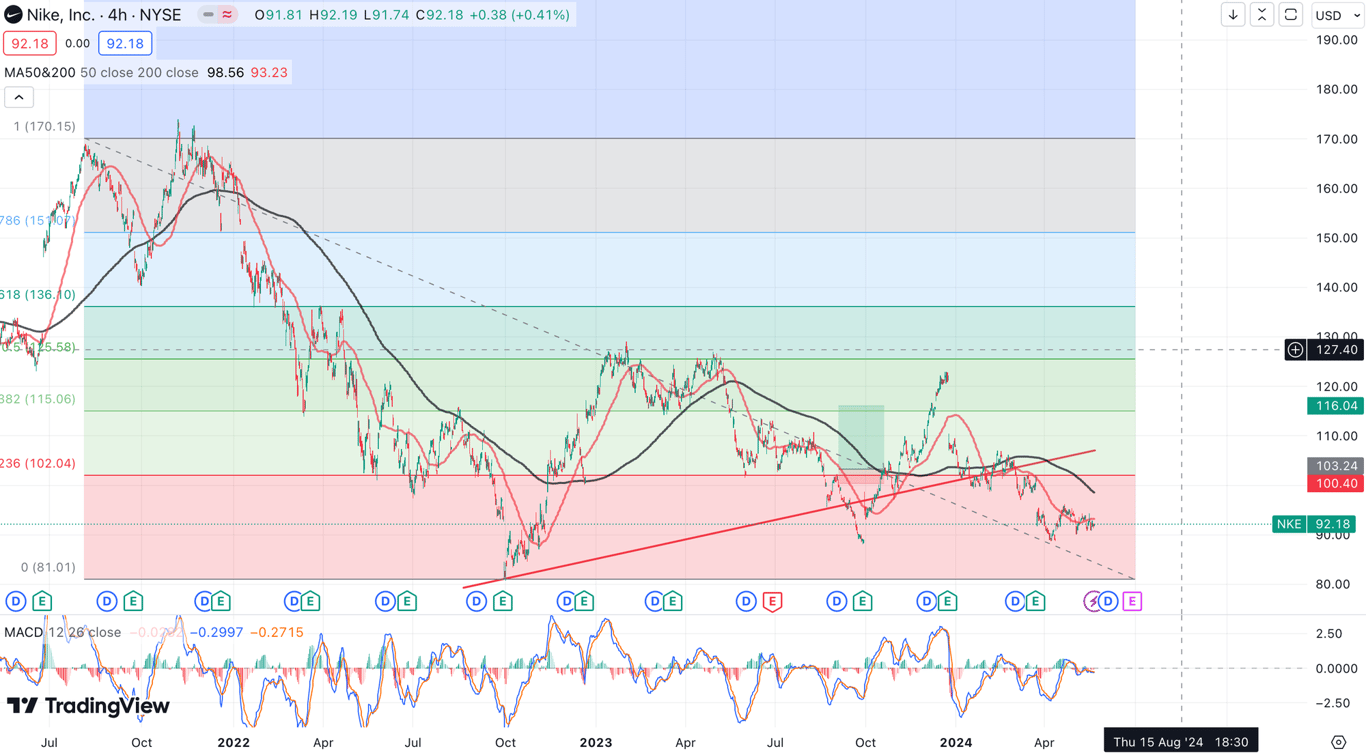Click the 2024 year label on time axis
This screenshot has height=753, width=1366.
tap(956, 743)
